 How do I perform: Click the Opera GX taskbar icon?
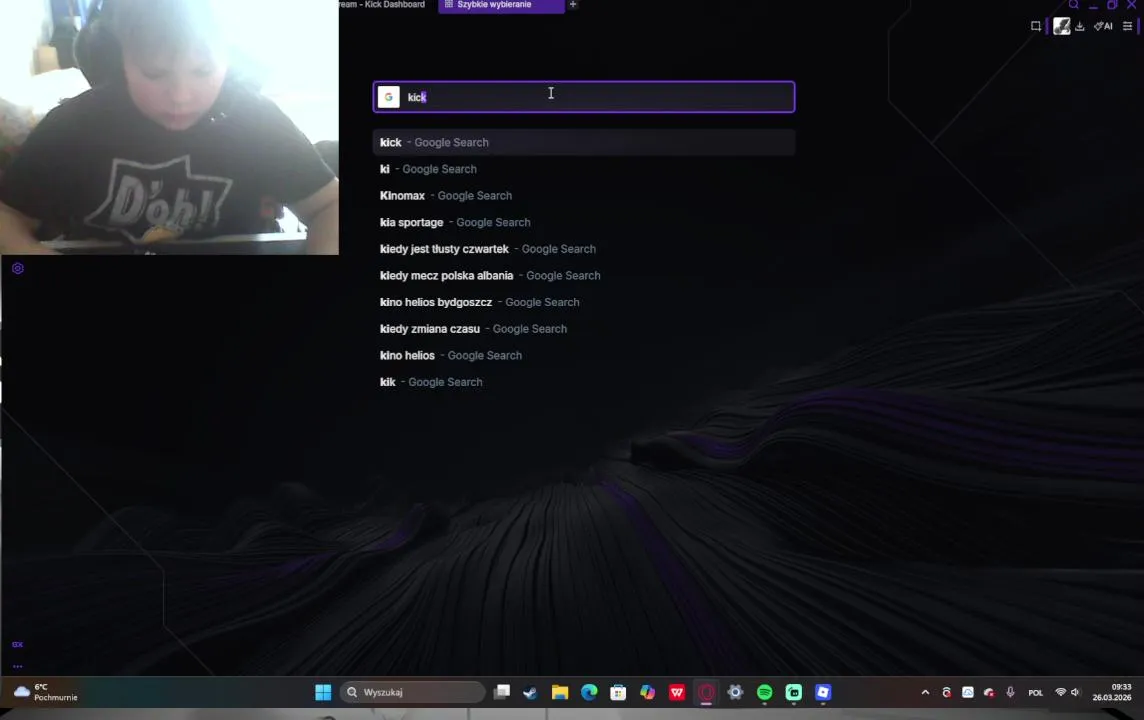pyautogui.click(x=706, y=692)
